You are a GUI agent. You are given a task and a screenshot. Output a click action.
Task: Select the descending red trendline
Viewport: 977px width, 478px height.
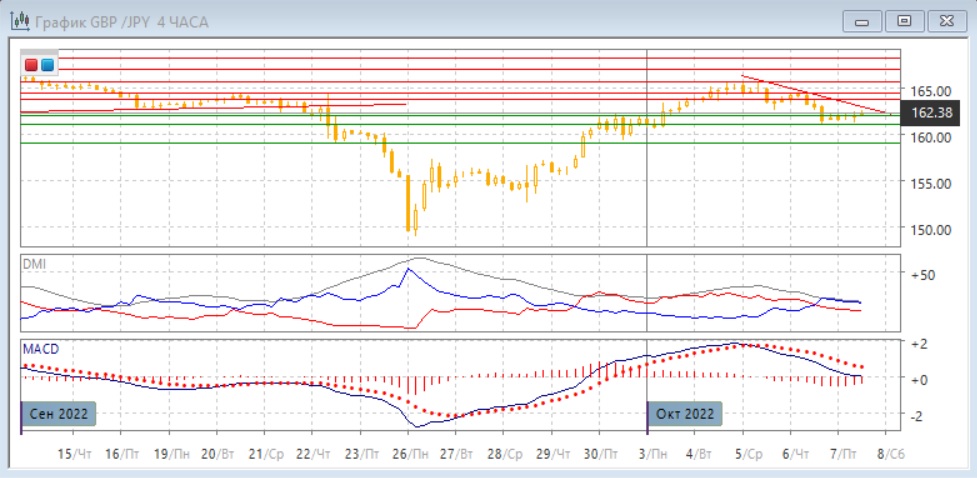(x=810, y=94)
